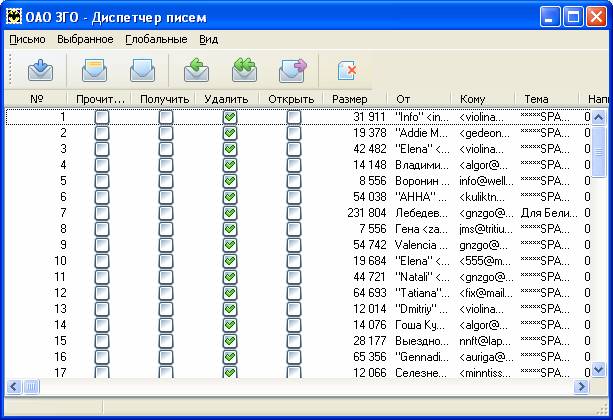This screenshot has width=613, height=420.
Task: Click the Тема column header
Action: click(x=537, y=99)
